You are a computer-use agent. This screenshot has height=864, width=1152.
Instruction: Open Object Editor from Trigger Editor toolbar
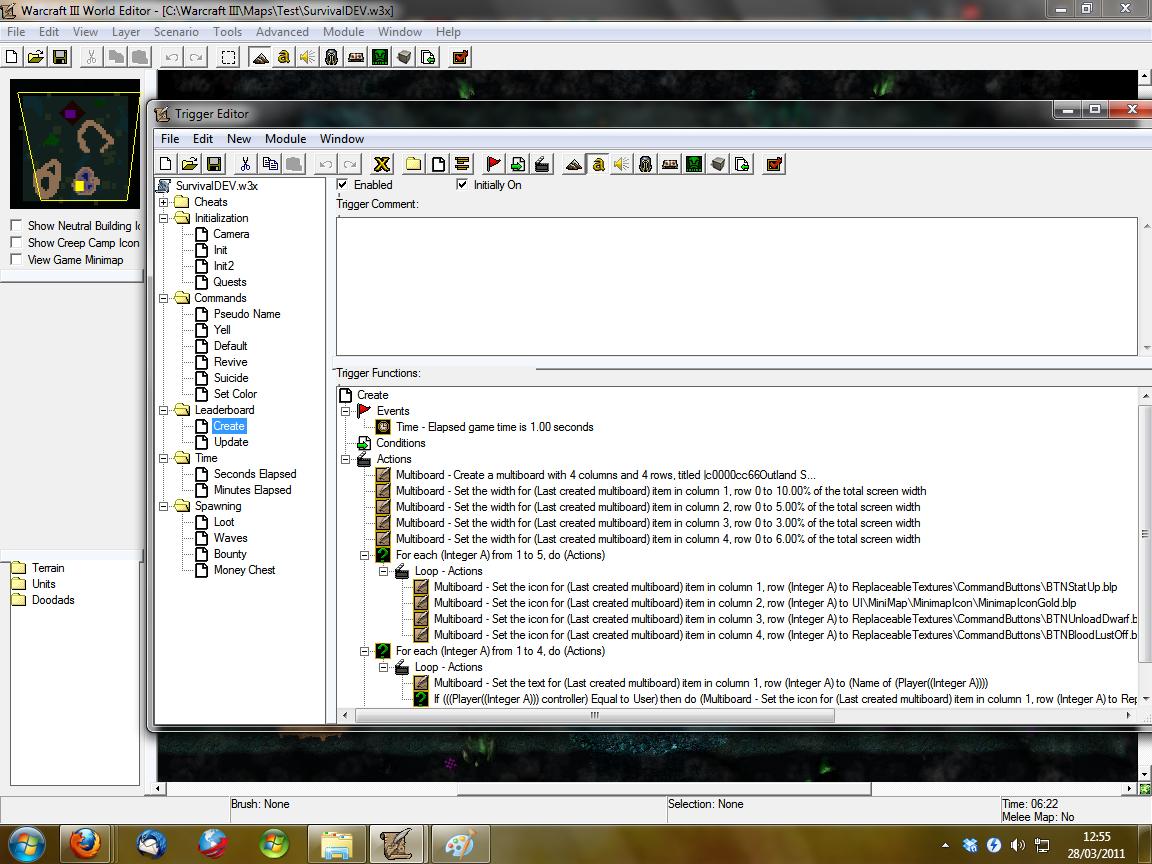(x=646, y=164)
